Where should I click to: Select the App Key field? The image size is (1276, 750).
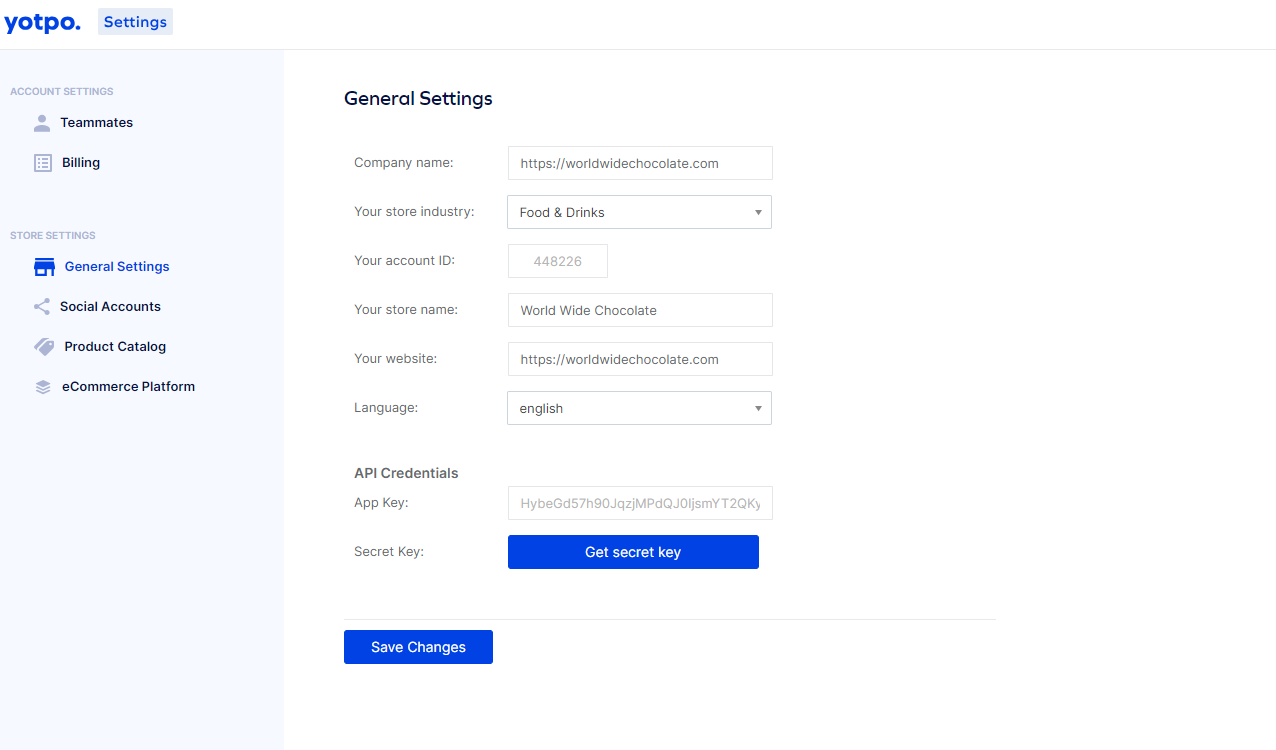[640, 504]
